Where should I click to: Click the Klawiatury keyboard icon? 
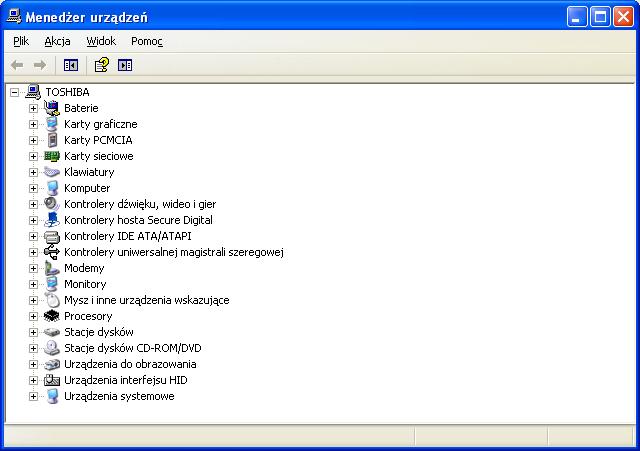pyautogui.click(x=52, y=172)
